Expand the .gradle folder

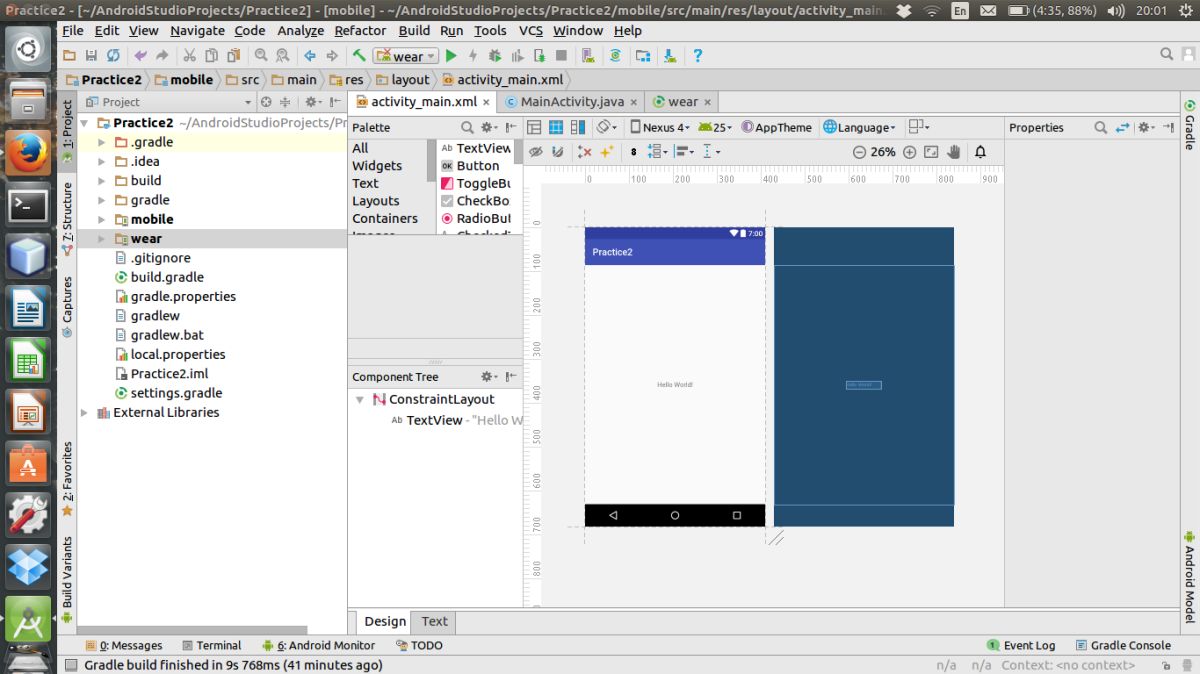pyautogui.click(x=102, y=142)
